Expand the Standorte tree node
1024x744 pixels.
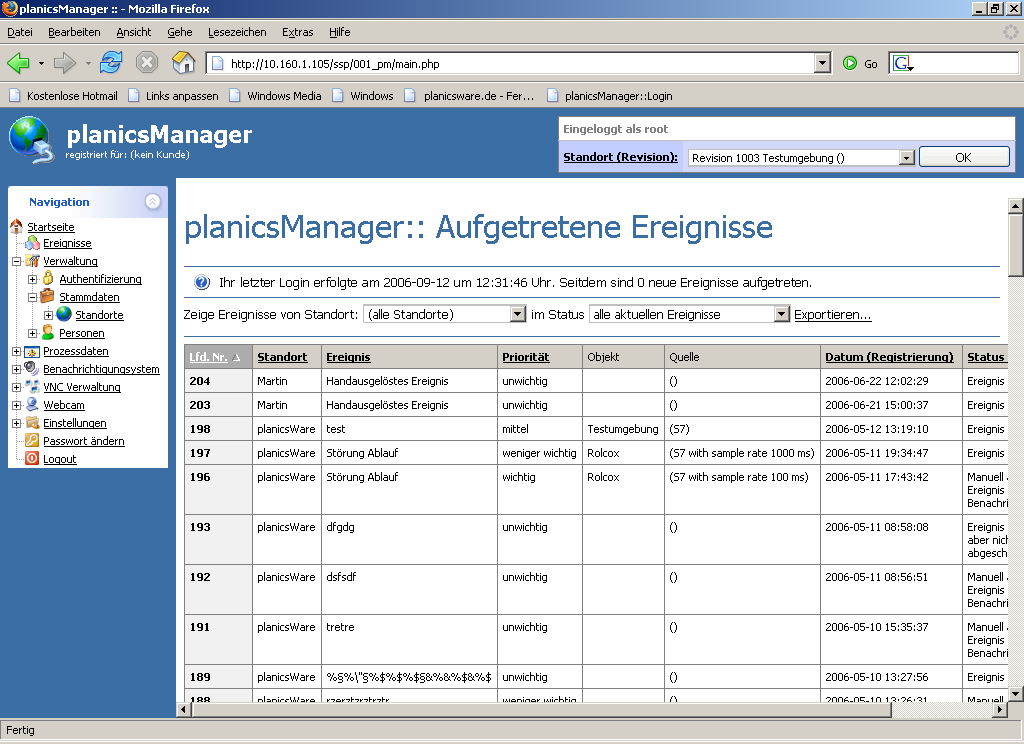click(48, 315)
